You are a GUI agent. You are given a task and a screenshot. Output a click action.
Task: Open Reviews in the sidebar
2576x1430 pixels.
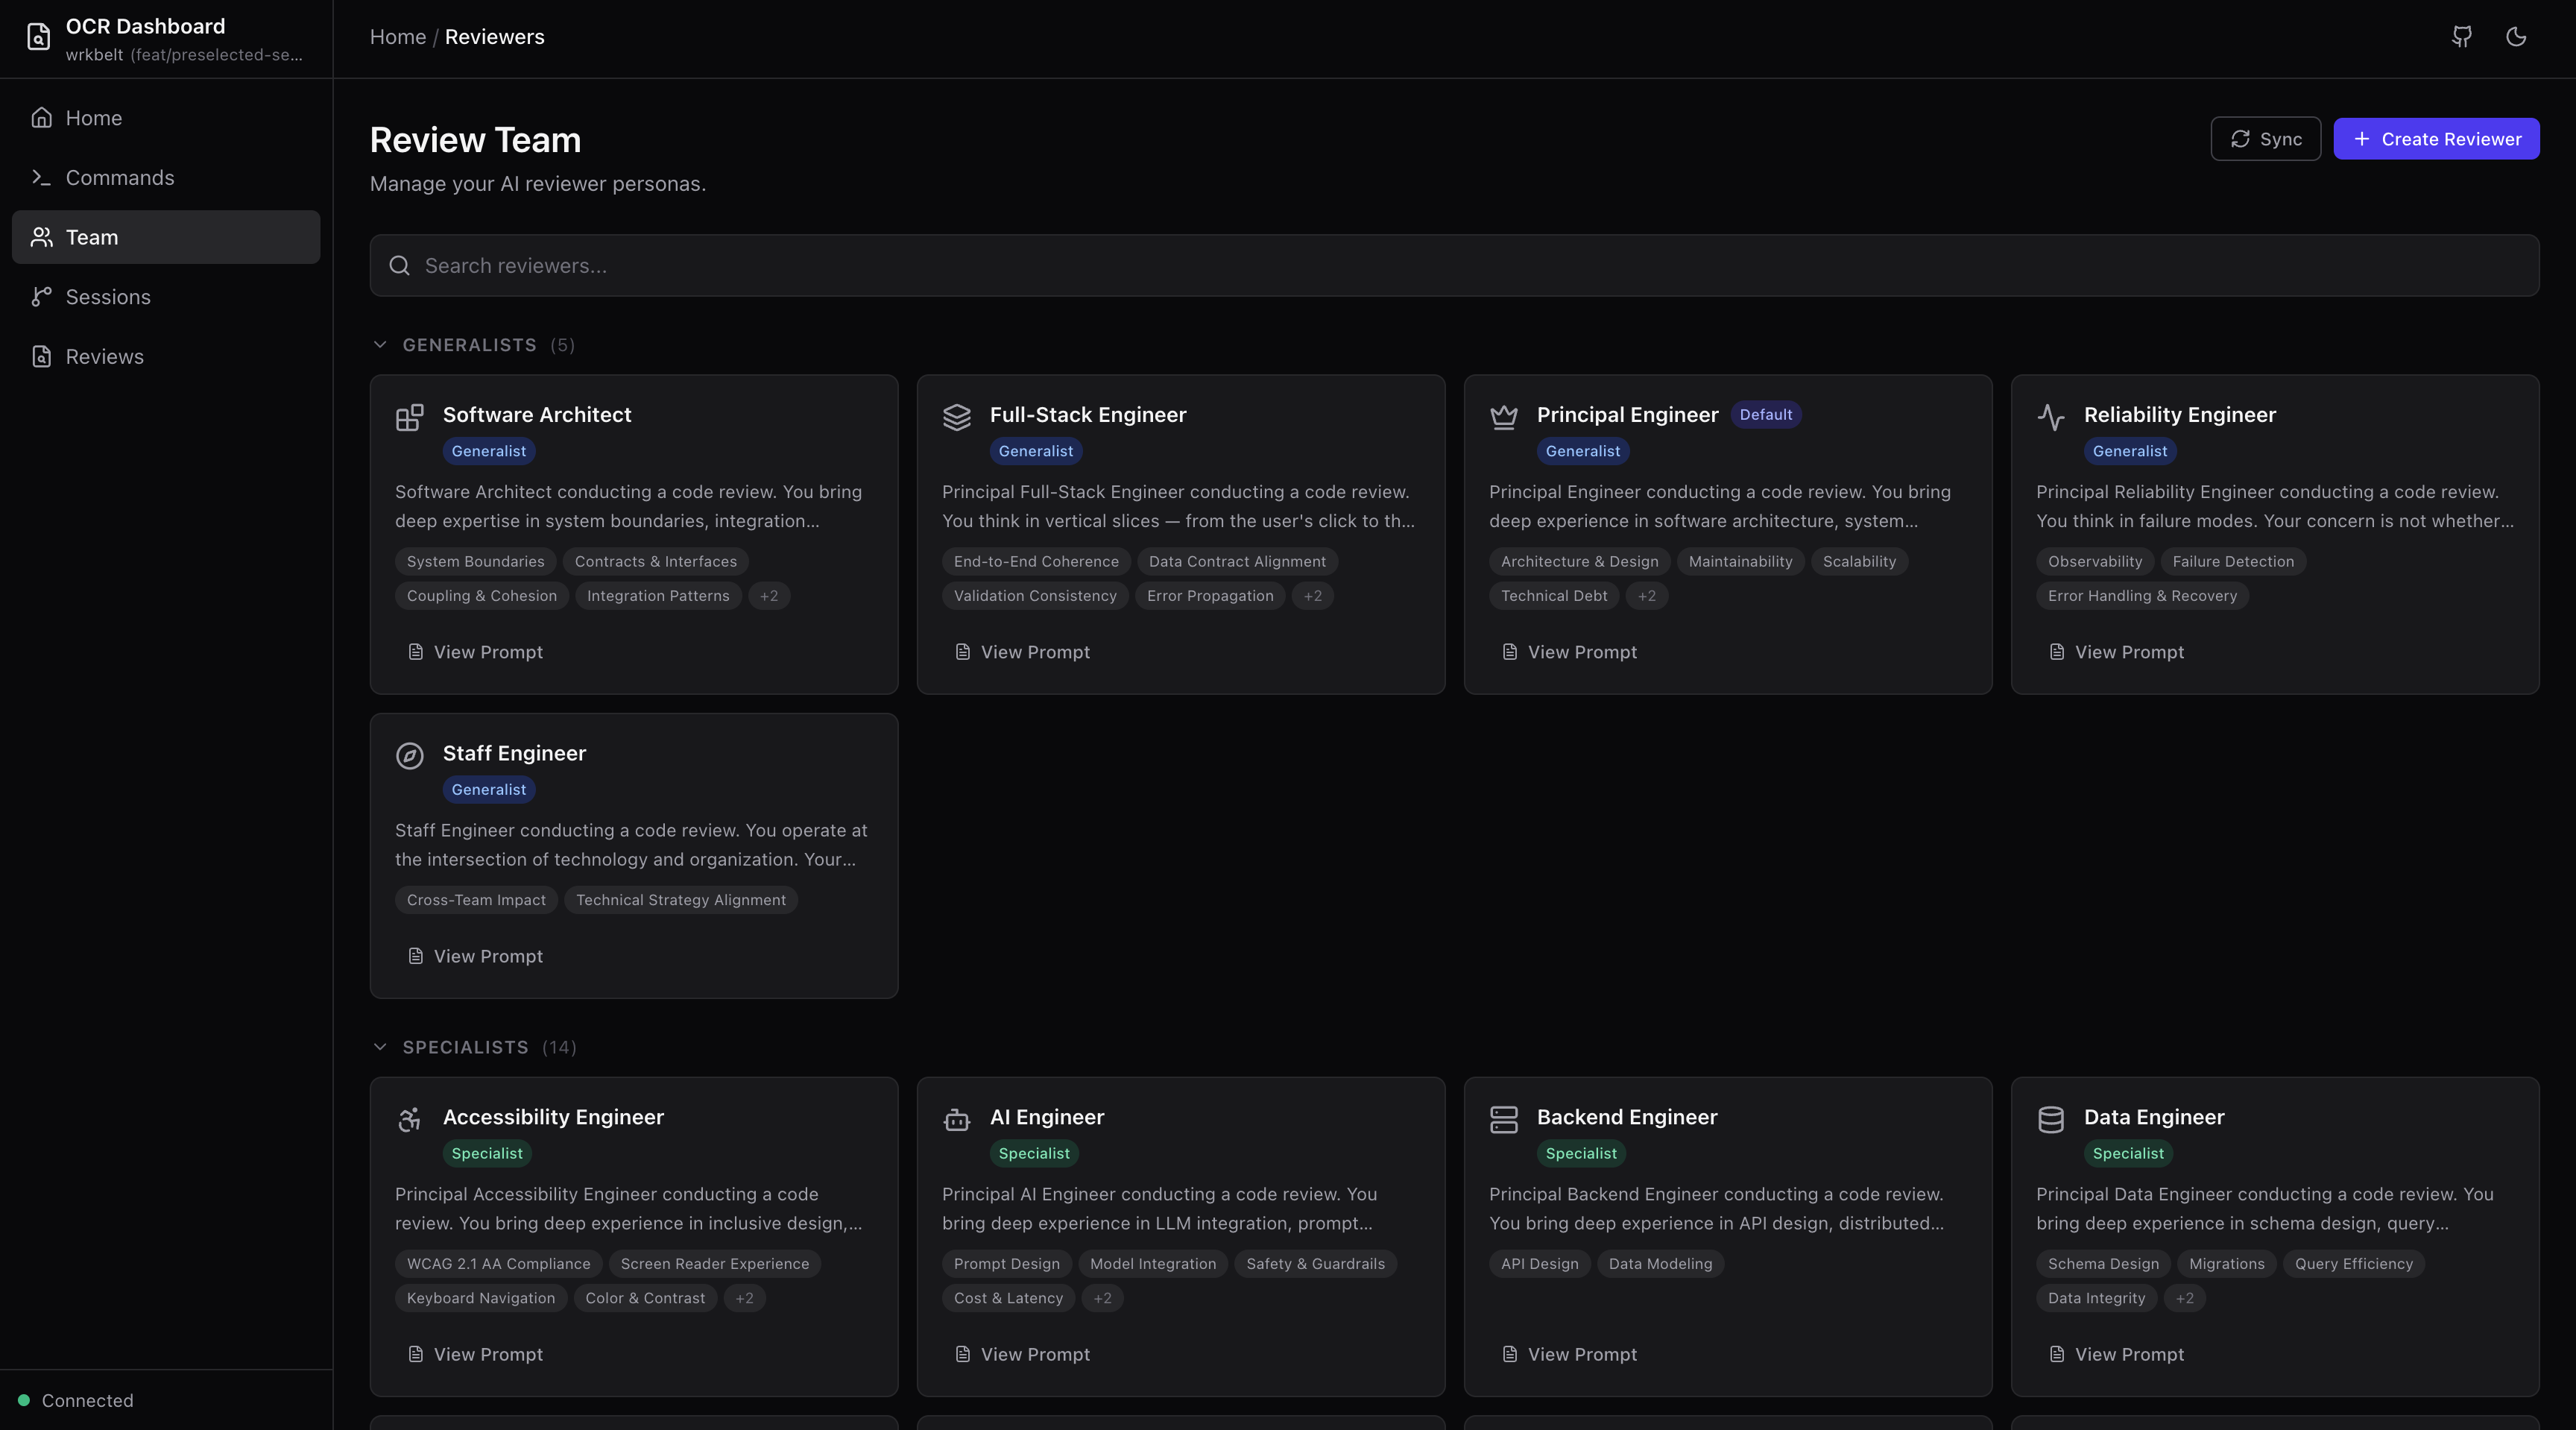coord(166,357)
